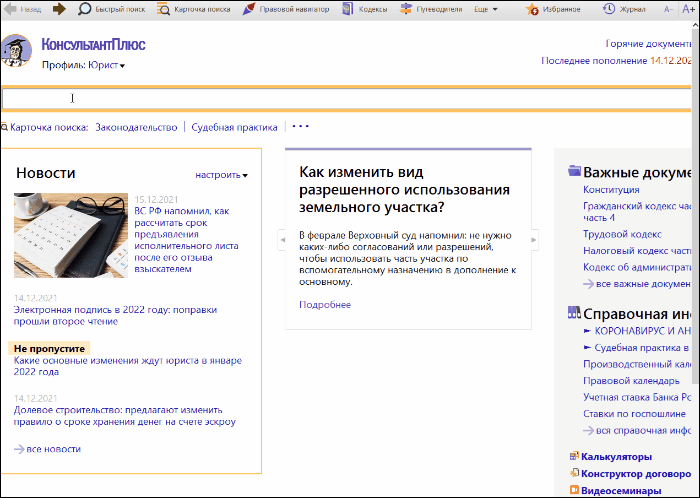The height and width of the screenshot is (498, 700).
Task: Open Кодексы from the toolbar
Action: tap(365, 9)
